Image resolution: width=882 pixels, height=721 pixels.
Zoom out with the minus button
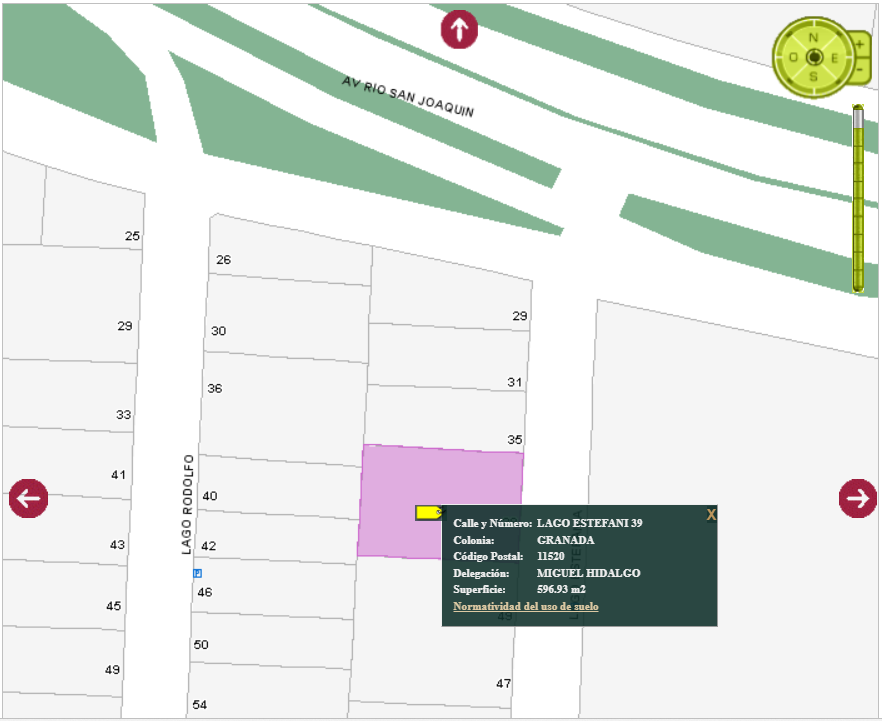point(859,71)
